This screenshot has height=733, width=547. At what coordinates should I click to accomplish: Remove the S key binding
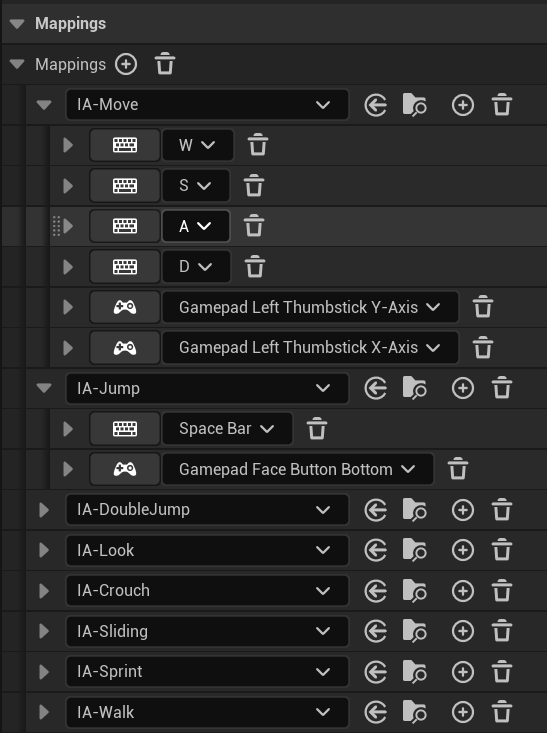pos(254,186)
